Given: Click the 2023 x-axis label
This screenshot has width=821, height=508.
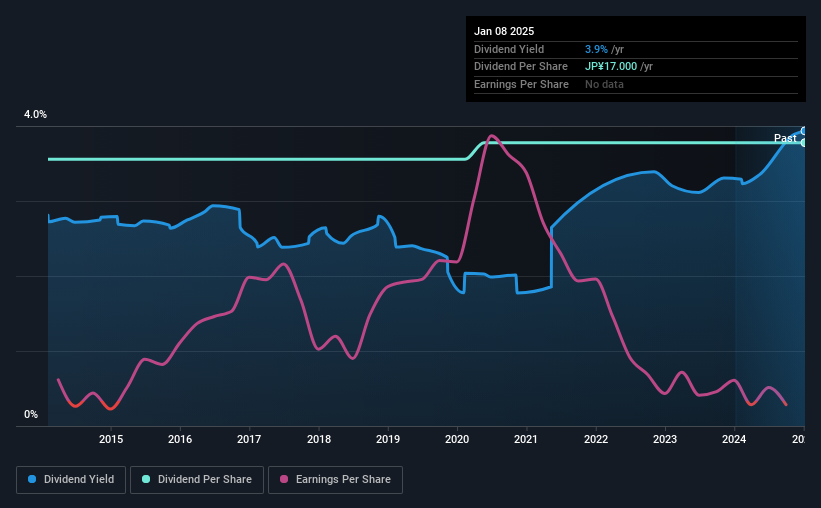Looking at the screenshot, I should [x=665, y=439].
